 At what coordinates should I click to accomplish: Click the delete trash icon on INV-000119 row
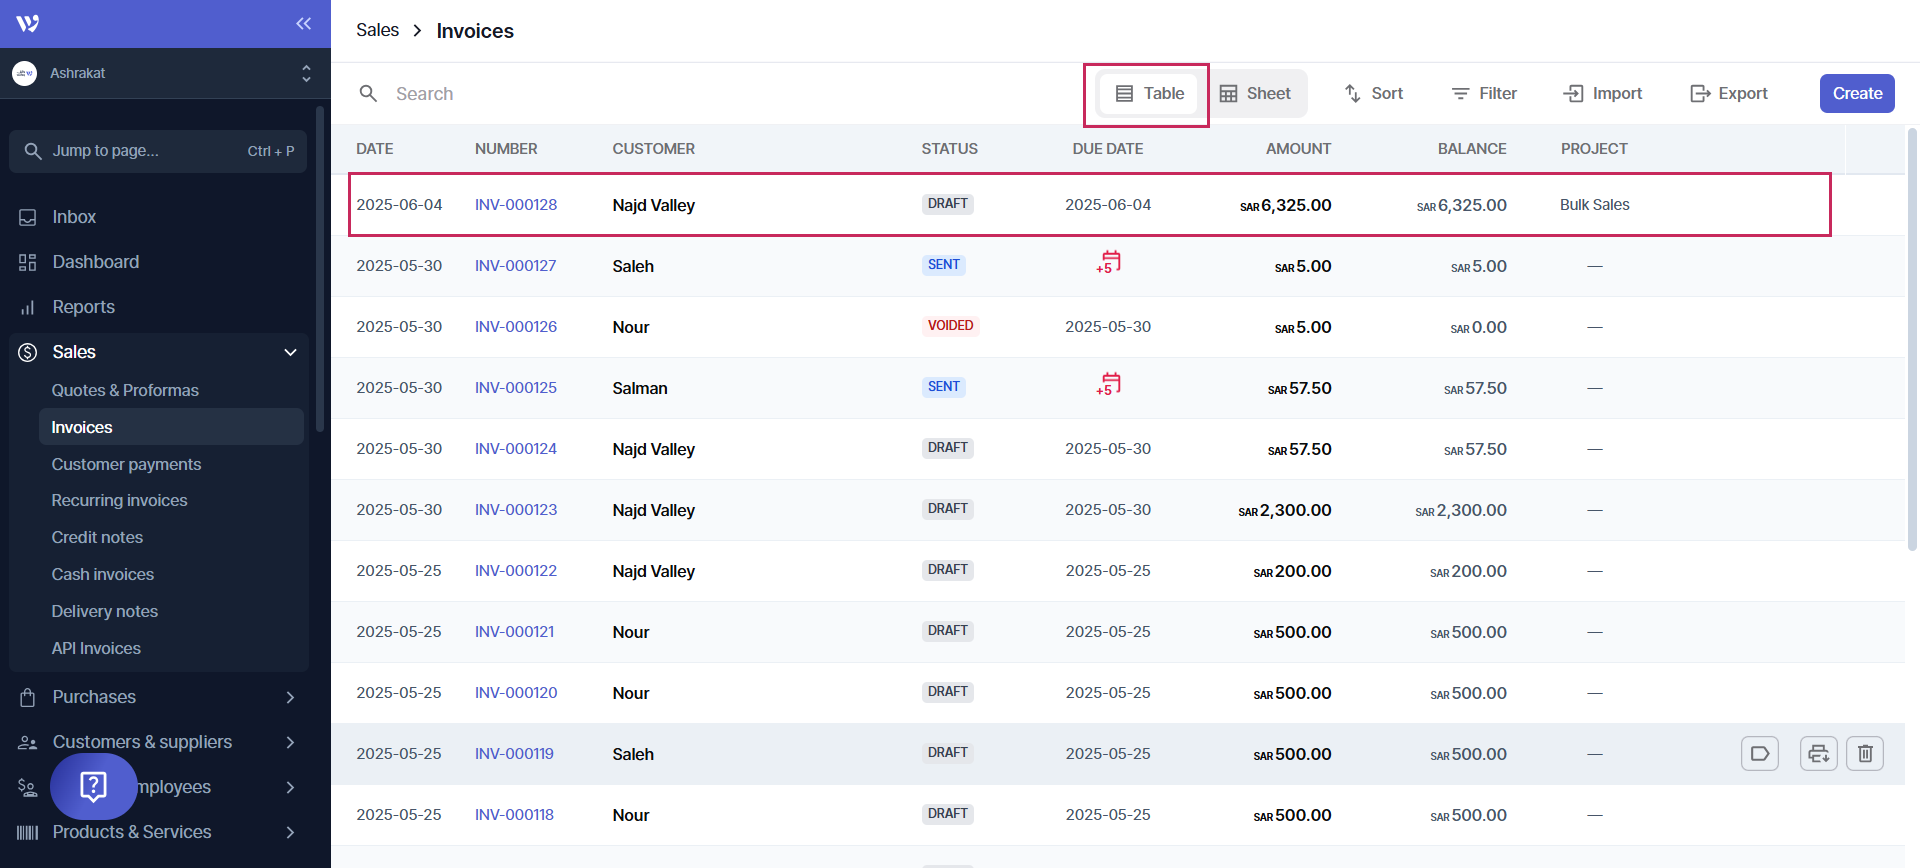[x=1864, y=753]
